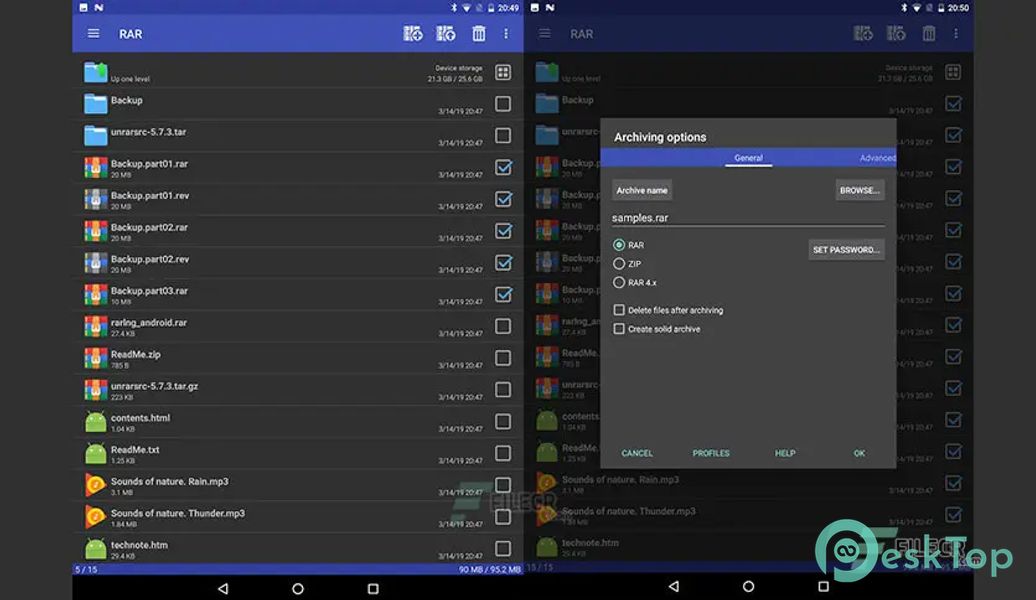This screenshot has height=600, width=1036.
Task: Click the BROWSE... button
Action: (859, 190)
